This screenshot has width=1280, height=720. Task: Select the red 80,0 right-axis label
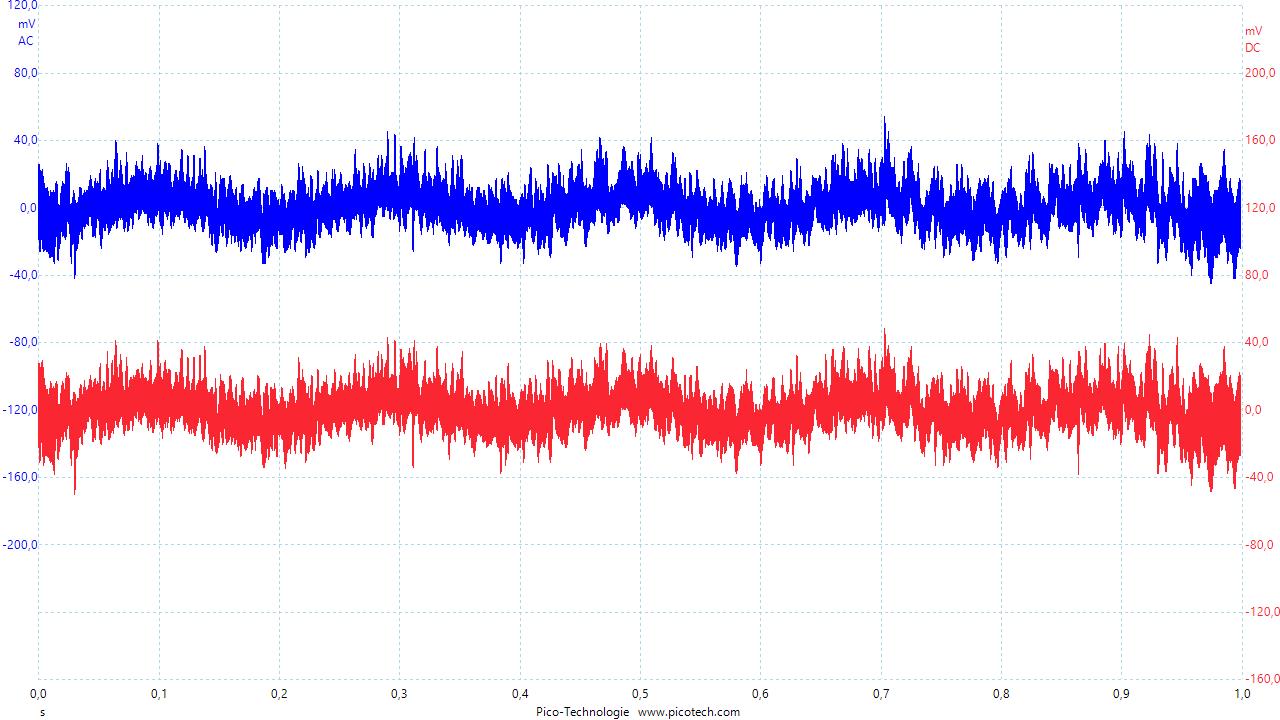(1257, 275)
